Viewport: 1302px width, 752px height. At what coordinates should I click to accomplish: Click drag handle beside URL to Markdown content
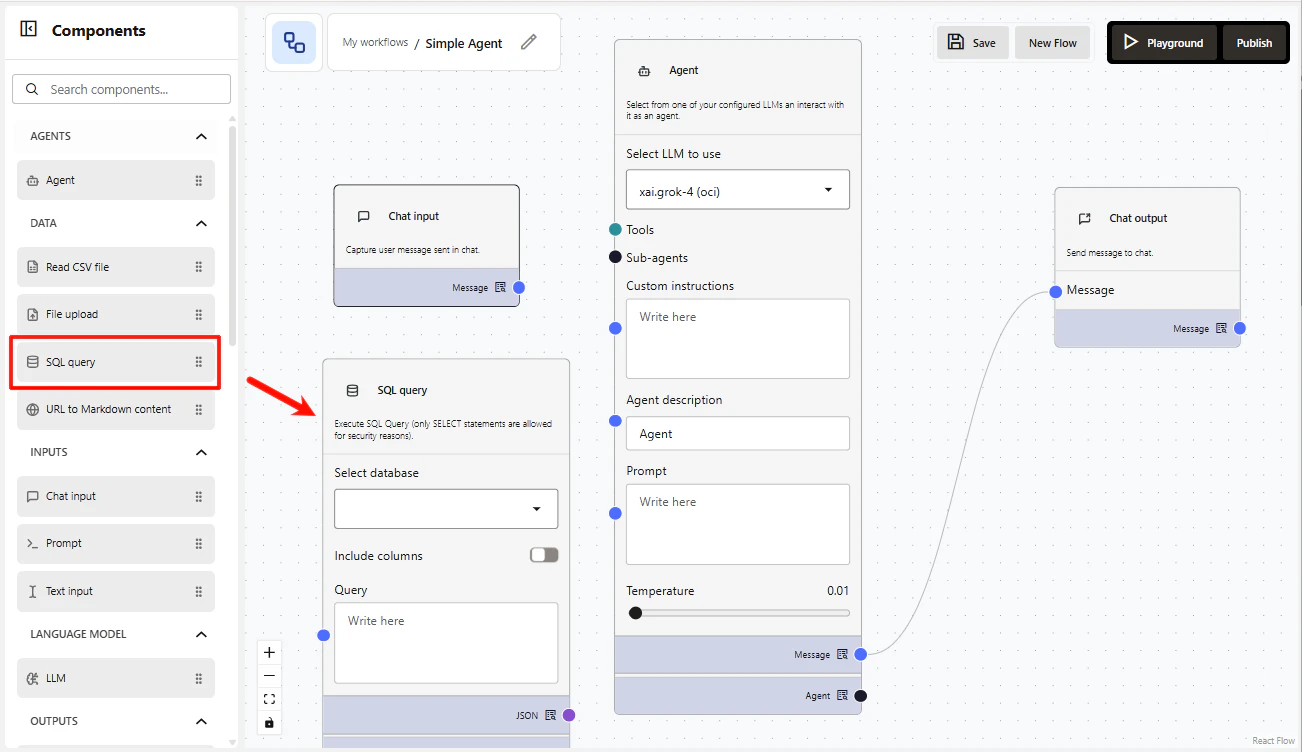[x=198, y=409]
